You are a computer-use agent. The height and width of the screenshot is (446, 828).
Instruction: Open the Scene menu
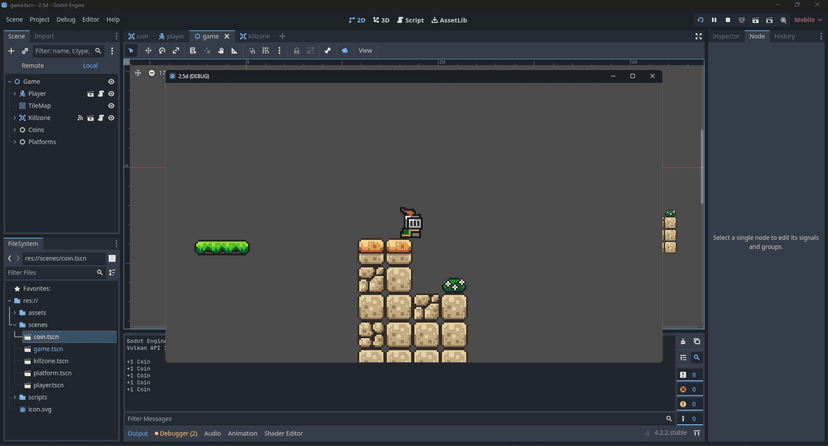click(14, 20)
